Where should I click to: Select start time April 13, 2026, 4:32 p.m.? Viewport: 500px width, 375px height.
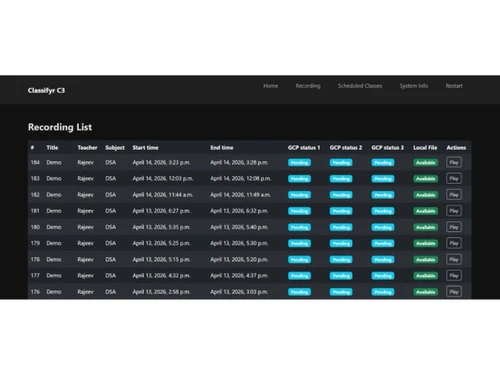tap(161, 275)
